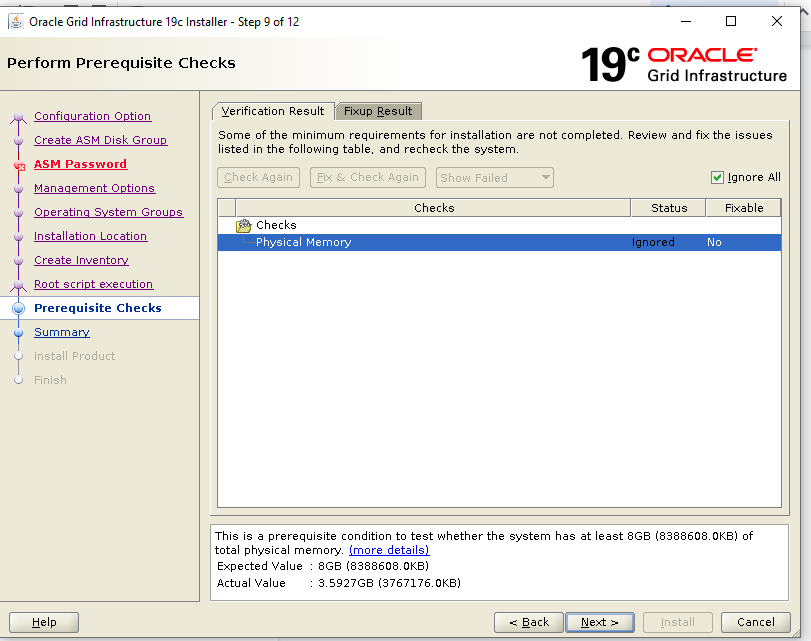Click the Fix & Check Again button
Screen dimensions: 811x641
pos(368,177)
